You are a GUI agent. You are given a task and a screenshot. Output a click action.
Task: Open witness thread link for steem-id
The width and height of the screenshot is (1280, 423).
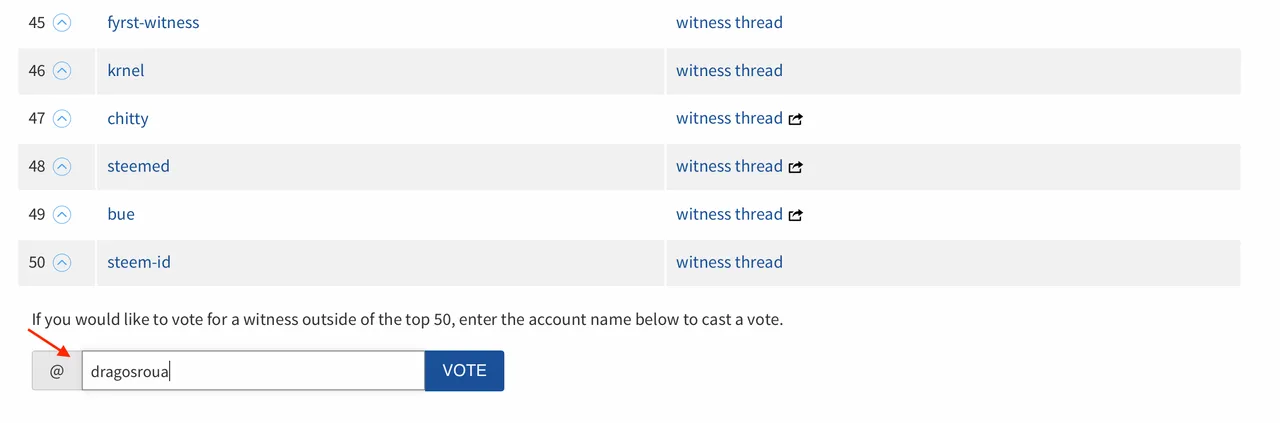[x=729, y=262]
